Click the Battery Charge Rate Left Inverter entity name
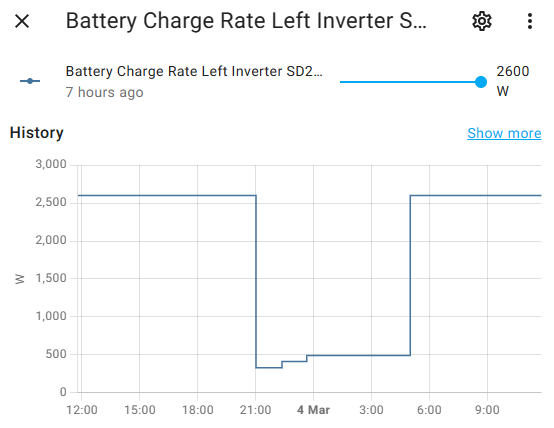The height and width of the screenshot is (428, 554). pyautogui.click(x=194, y=71)
